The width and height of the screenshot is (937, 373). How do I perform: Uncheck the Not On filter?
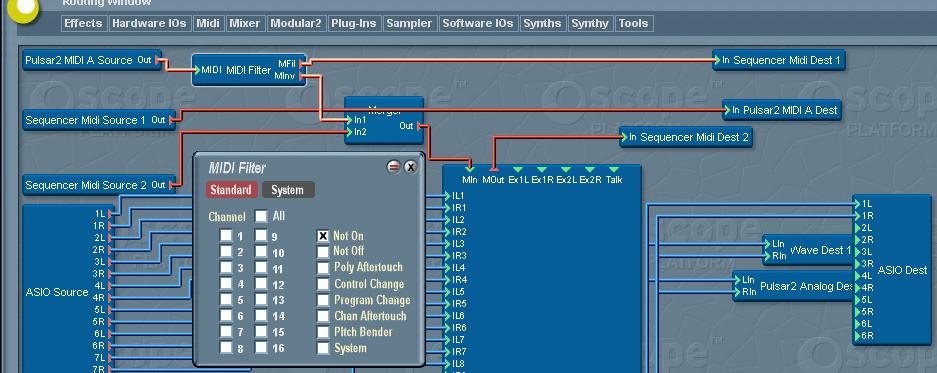323,236
